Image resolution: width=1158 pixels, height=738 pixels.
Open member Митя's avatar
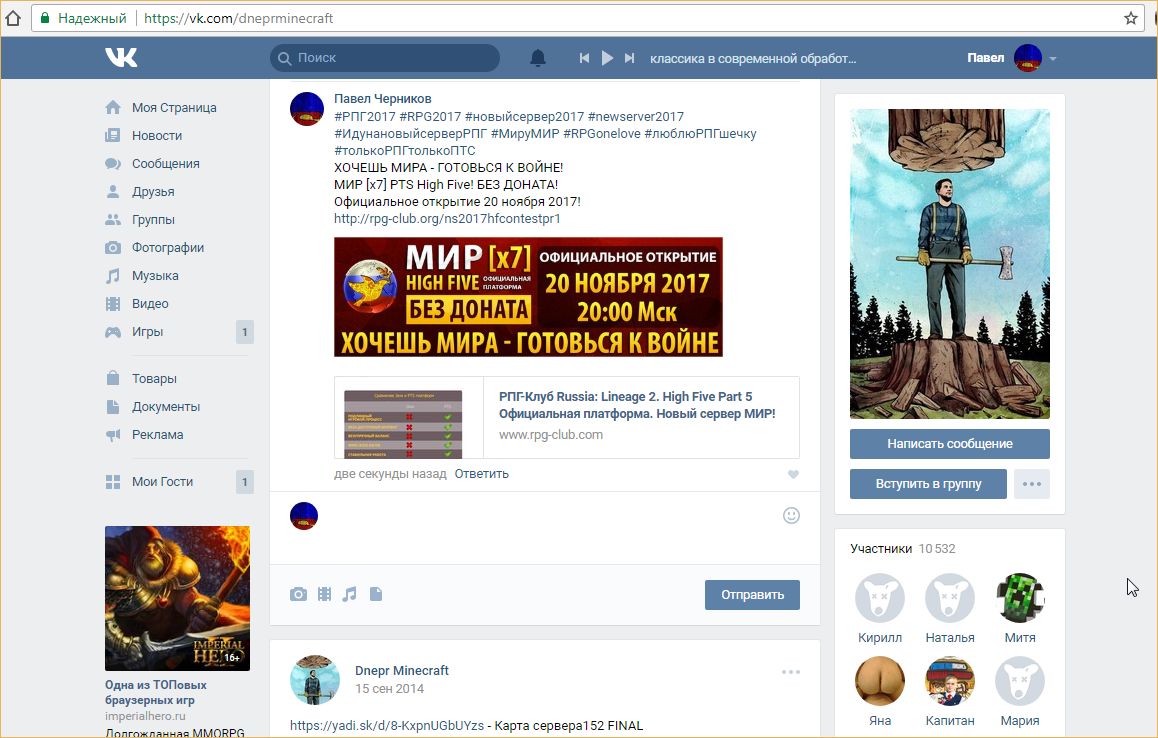(x=1020, y=598)
